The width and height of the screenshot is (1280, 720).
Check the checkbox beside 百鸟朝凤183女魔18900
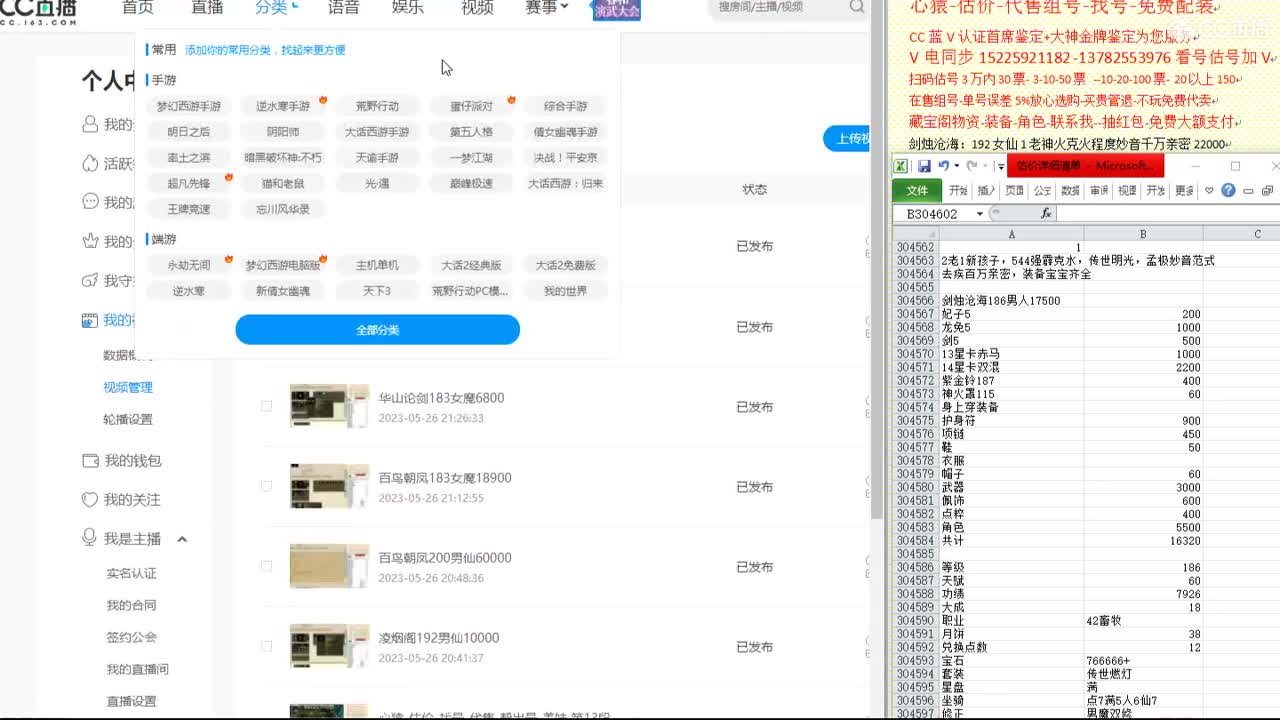pos(266,486)
